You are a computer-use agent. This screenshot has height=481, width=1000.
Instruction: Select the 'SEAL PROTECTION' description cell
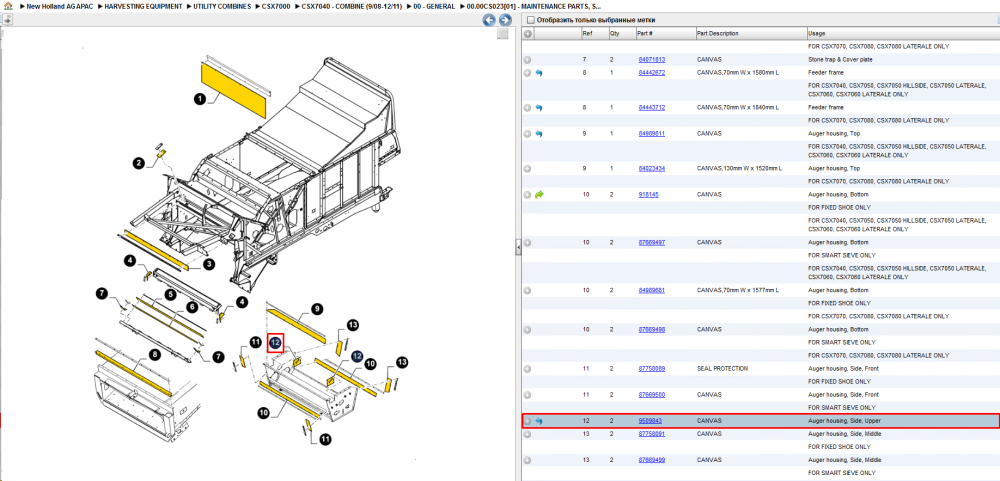(721, 369)
